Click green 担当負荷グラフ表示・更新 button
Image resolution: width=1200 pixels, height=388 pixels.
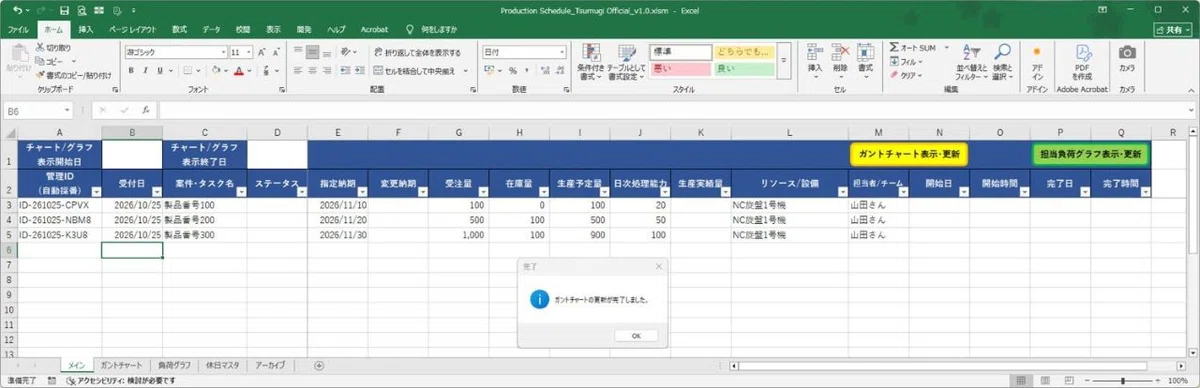(1090, 155)
